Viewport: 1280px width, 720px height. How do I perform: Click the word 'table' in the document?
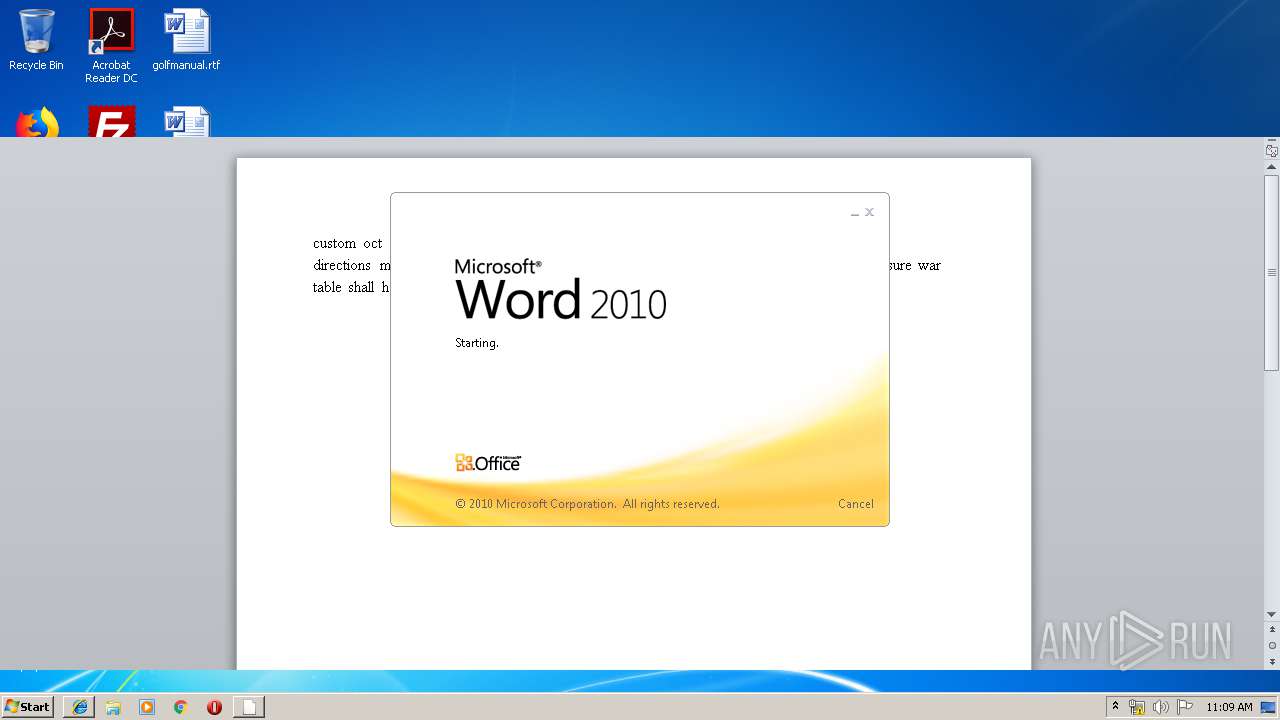(327, 287)
